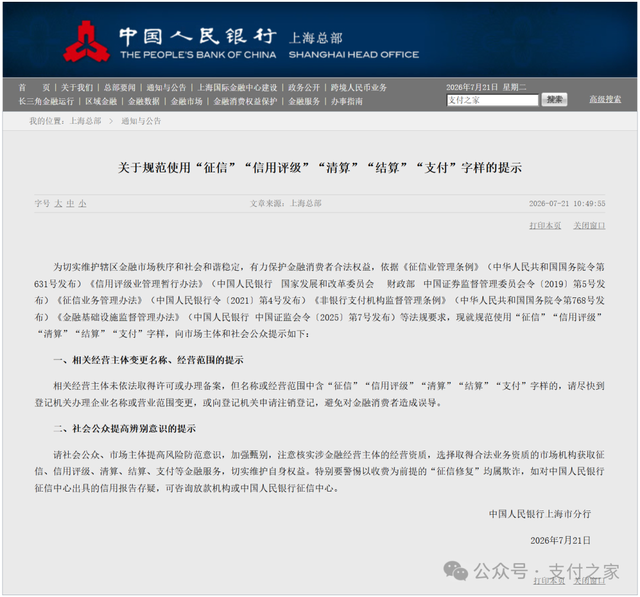Open the 首页 navigation item
Screen dimensions: 640x597
[34, 87]
